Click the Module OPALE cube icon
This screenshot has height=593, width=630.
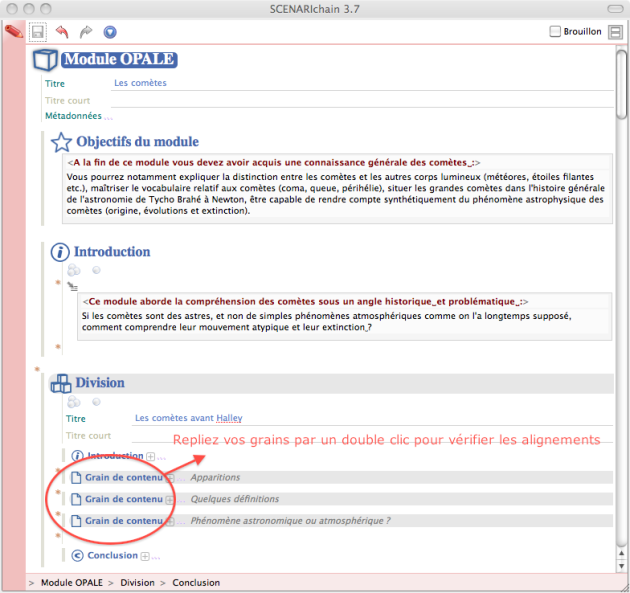(x=45, y=60)
